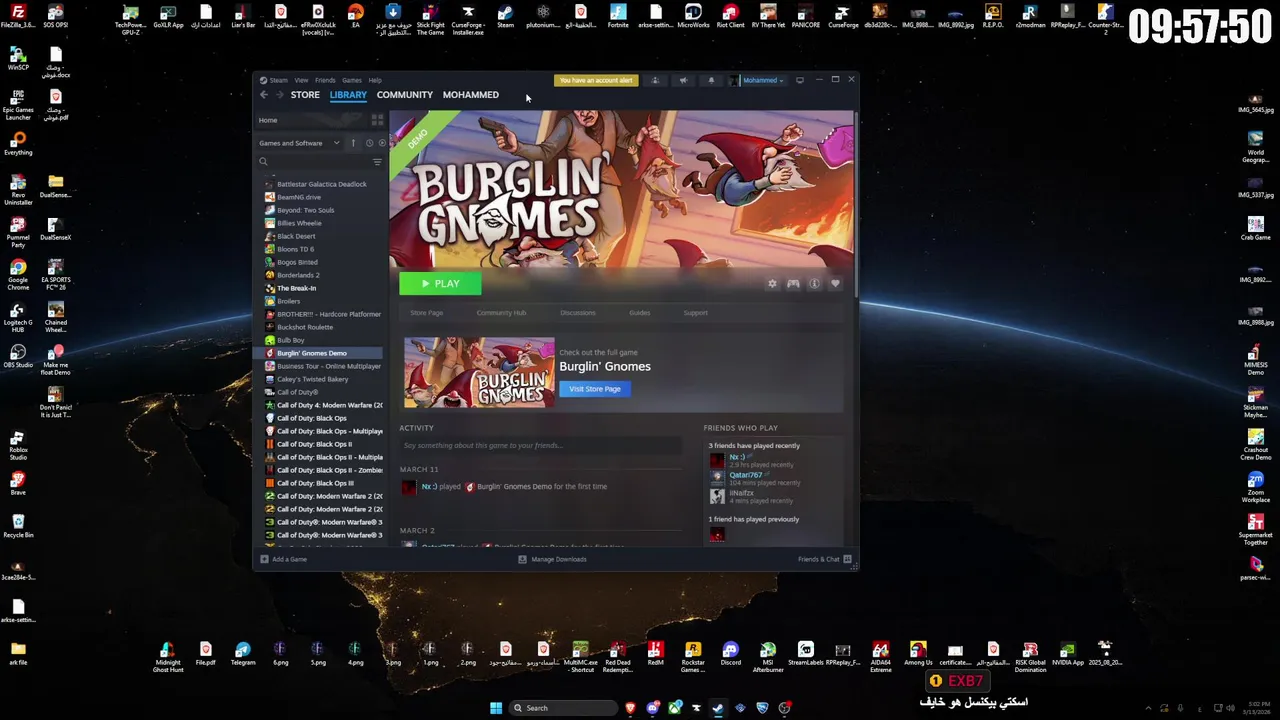Click the activity status input field
This screenshot has height=720, width=1280.
pos(540,445)
